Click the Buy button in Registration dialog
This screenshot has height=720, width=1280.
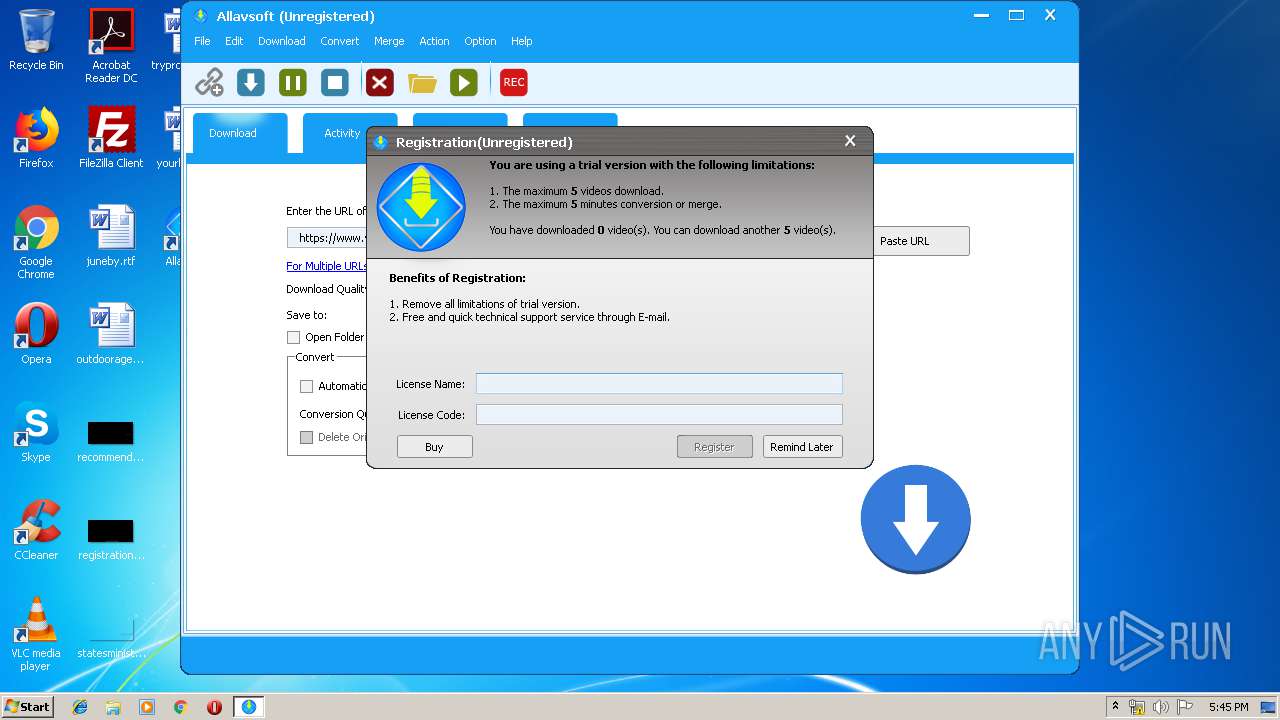click(435, 447)
